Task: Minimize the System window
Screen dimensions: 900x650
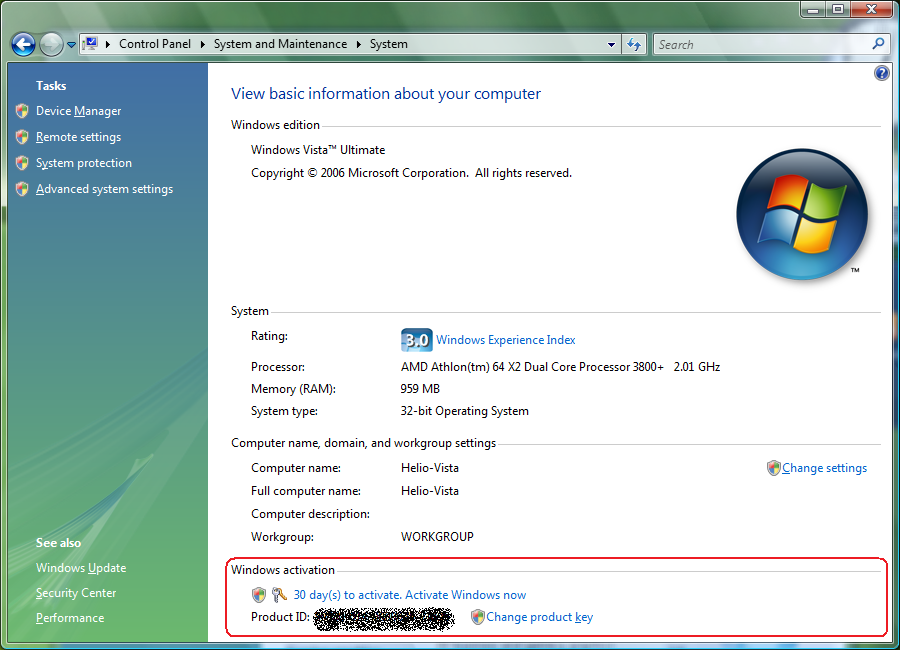Action: 812,9
